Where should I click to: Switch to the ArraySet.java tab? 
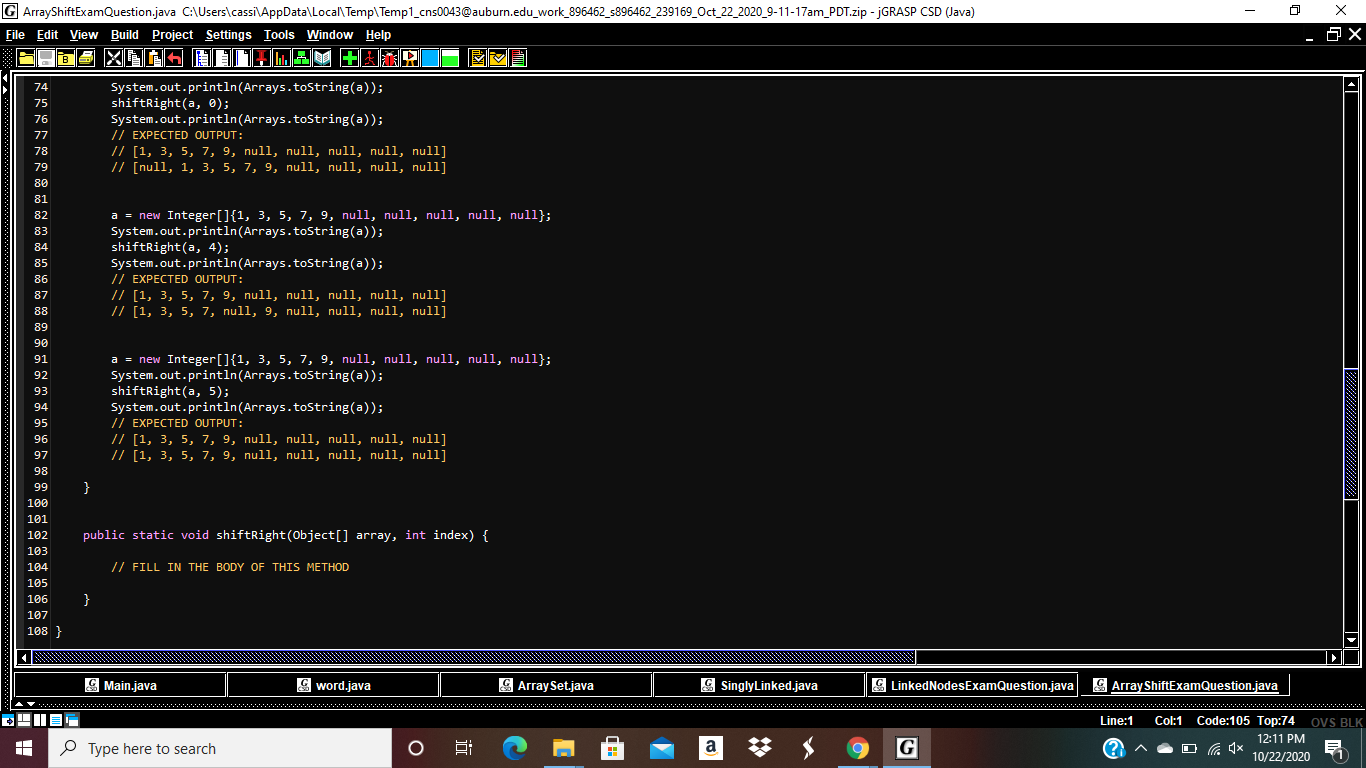tap(546, 685)
